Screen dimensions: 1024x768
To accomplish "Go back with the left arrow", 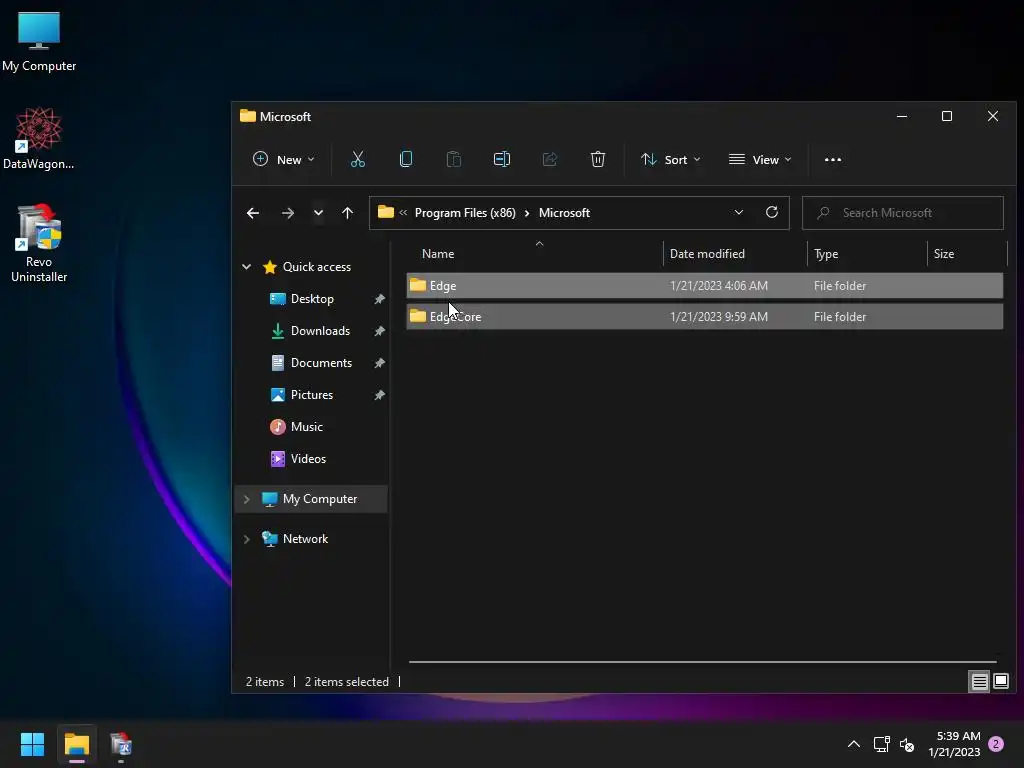I will click(x=253, y=213).
